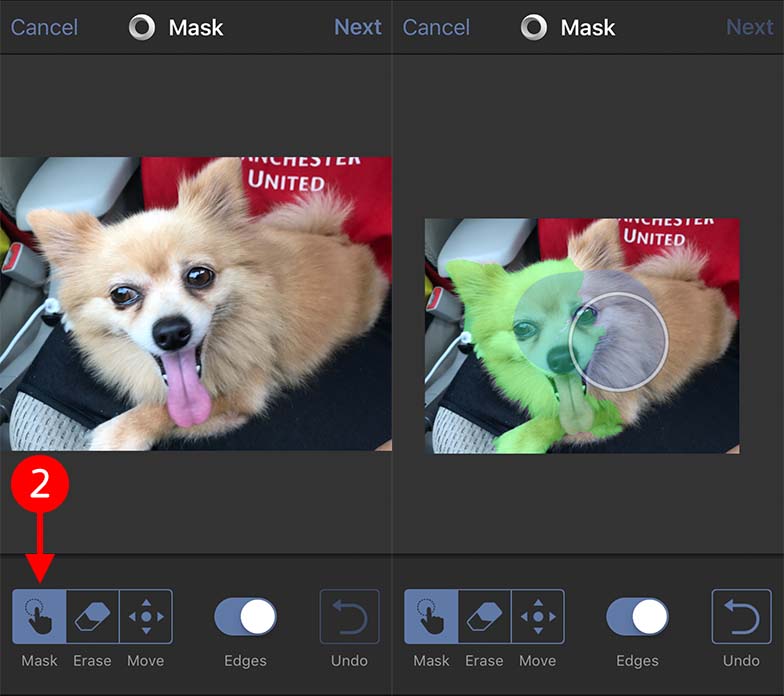Click the ring icon beside right Mask title

(x=535, y=27)
